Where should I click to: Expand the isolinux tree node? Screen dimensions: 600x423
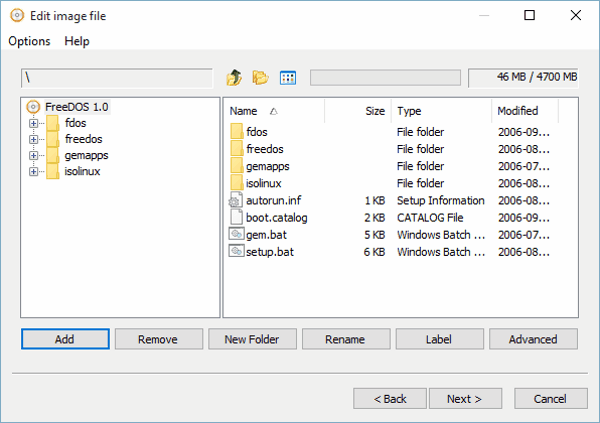click(x=33, y=171)
